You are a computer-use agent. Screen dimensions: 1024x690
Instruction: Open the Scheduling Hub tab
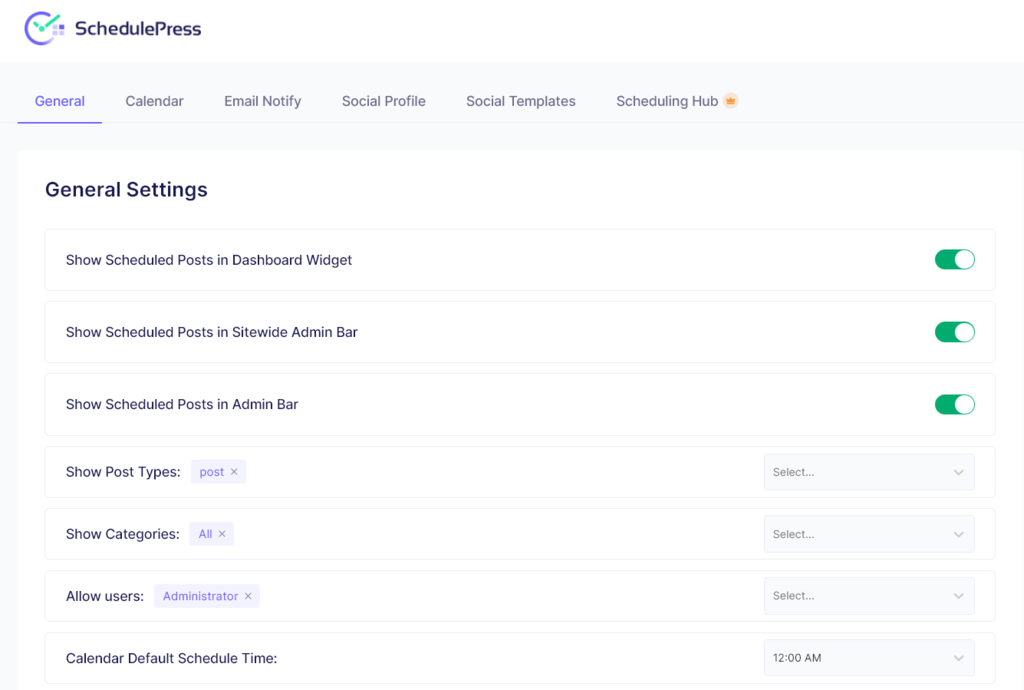click(668, 100)
